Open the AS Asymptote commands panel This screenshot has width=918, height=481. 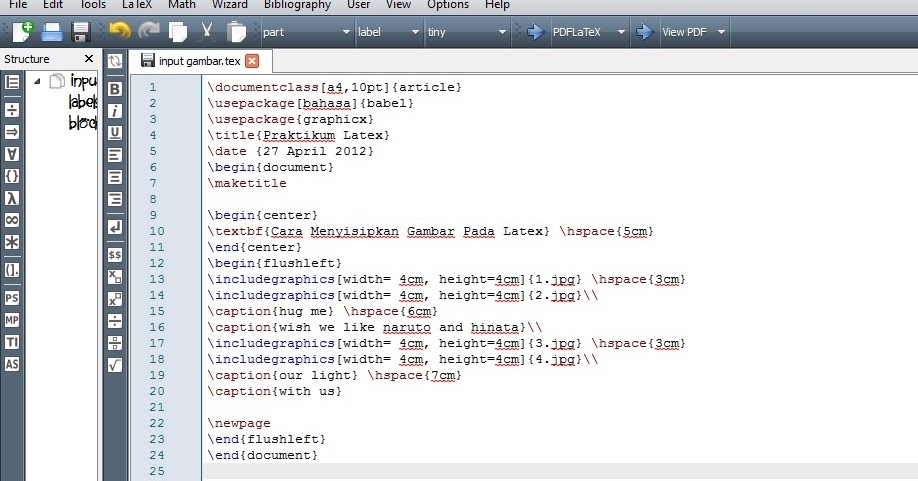point(12,364)
